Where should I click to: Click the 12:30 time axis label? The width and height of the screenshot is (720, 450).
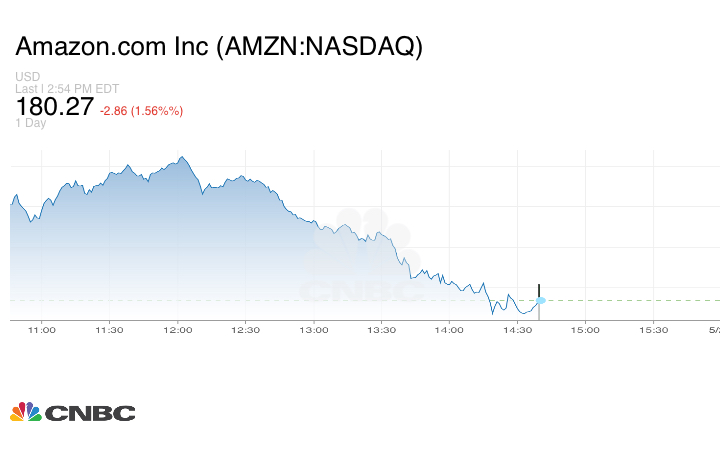245,329
